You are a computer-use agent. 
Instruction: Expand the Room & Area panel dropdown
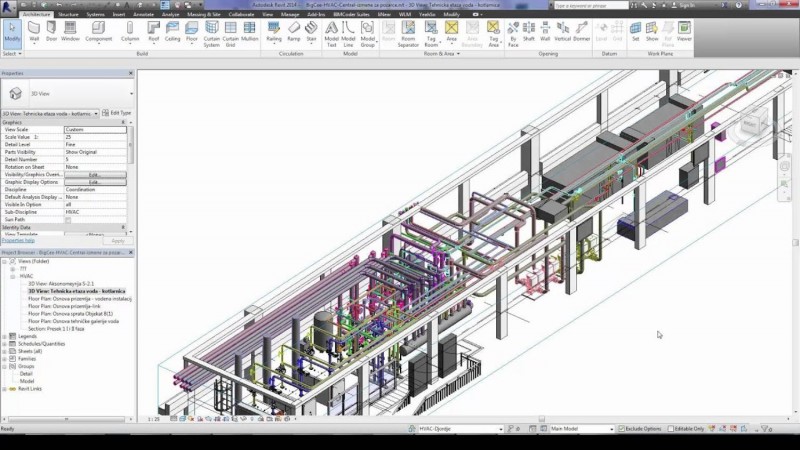pos(442,54)
